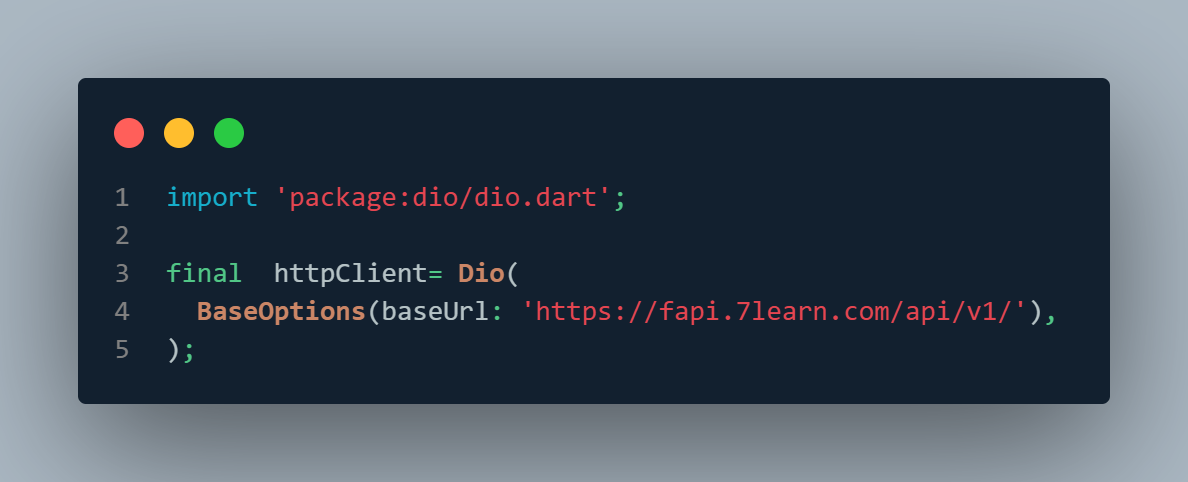Click line number 5 in gutter

click(122, 350)
